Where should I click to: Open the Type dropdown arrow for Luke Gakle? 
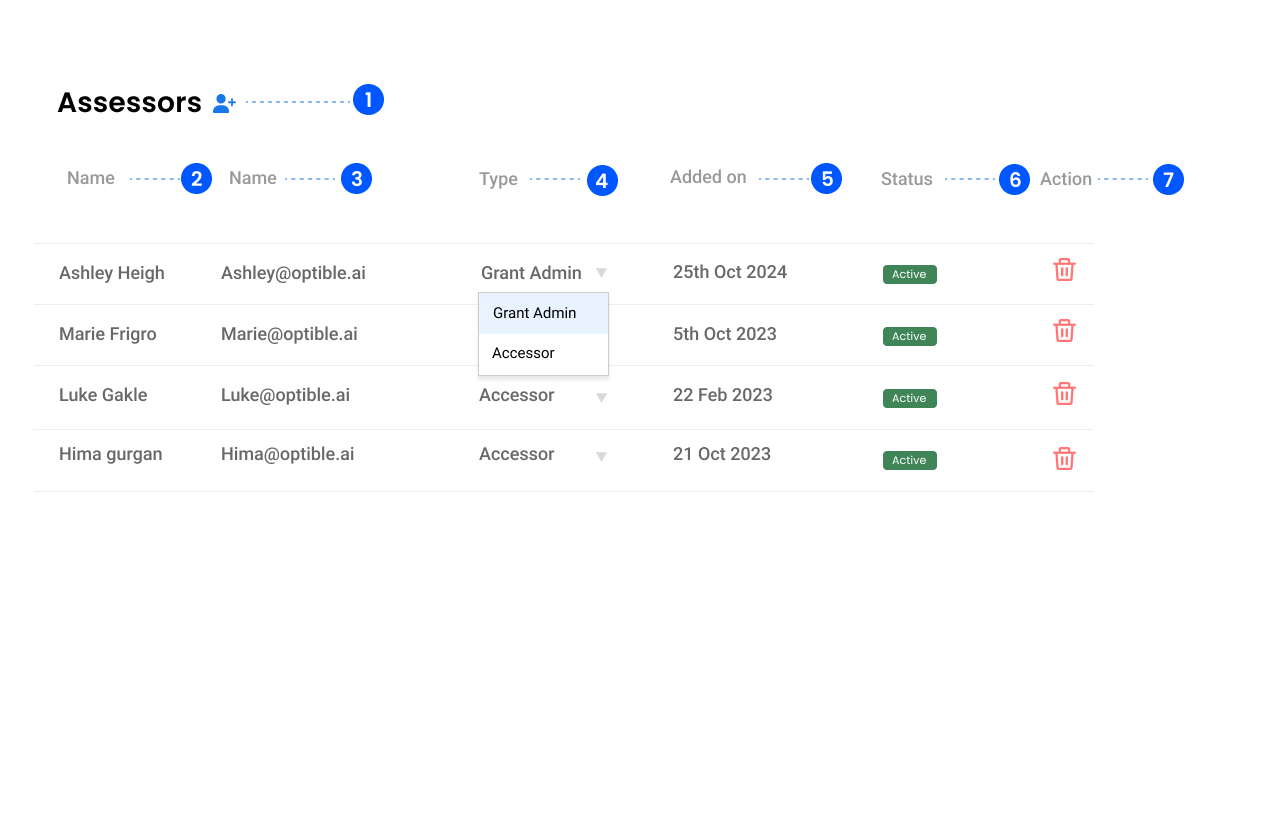(601, 397)
